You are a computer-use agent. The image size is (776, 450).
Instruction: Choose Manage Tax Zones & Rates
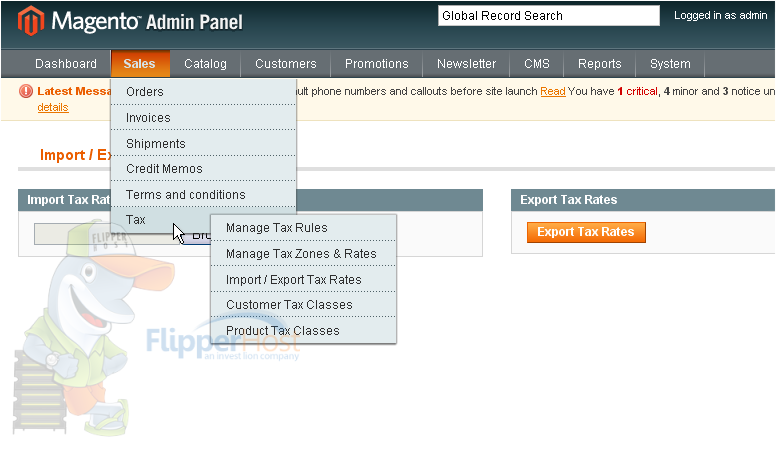coord(303,253)
